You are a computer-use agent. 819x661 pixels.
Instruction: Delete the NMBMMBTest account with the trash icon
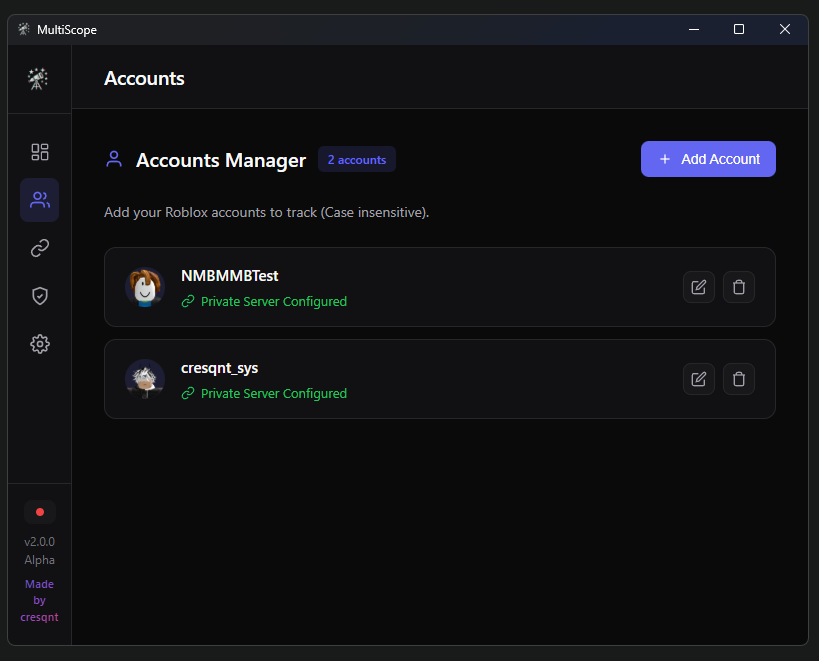pos(738,287)
